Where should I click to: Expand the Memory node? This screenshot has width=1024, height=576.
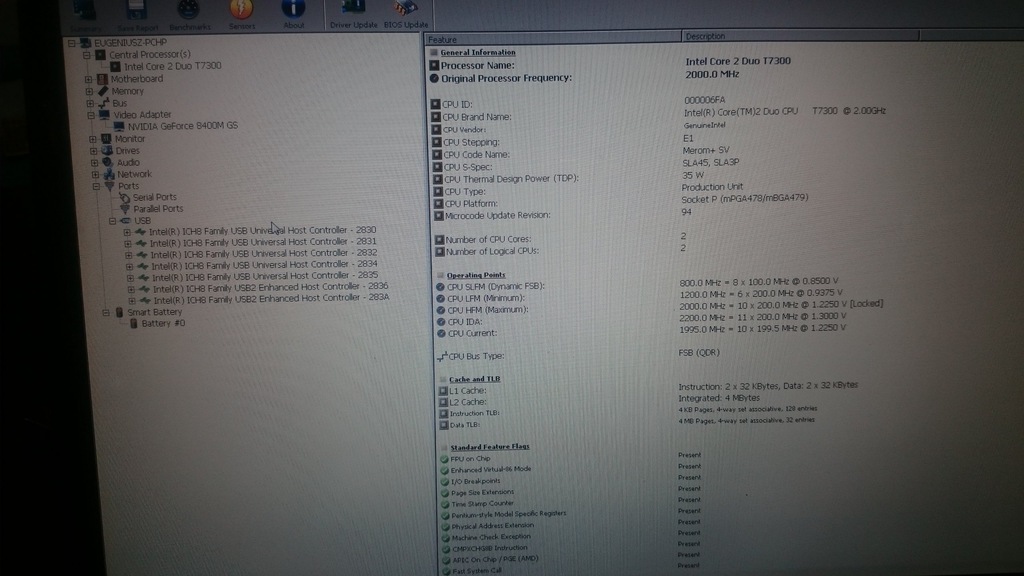[x=89, y=91]
